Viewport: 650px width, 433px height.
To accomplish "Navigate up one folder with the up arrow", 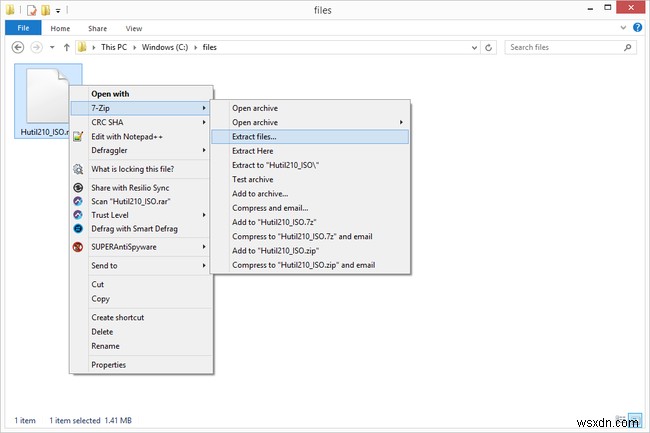I will click(x=66, y=47).
